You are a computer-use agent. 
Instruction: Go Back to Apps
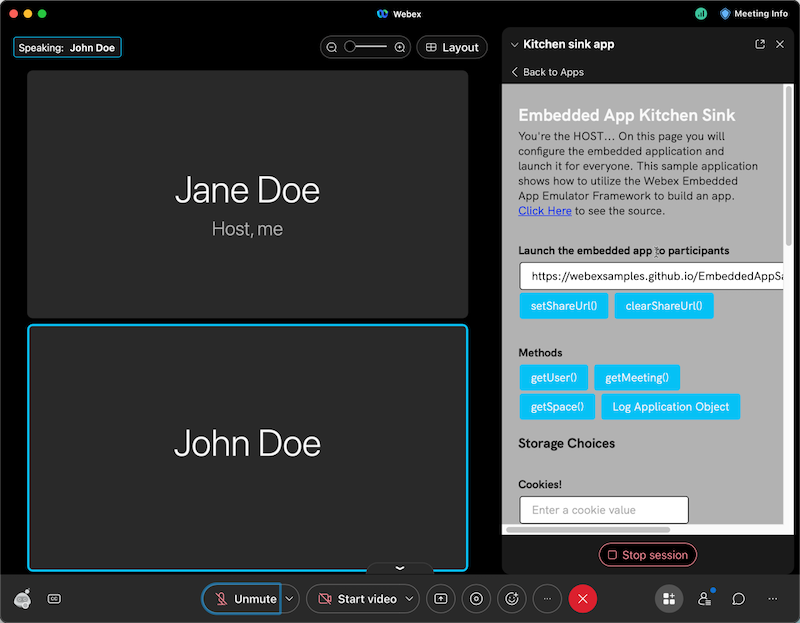[x=547, y=72]
